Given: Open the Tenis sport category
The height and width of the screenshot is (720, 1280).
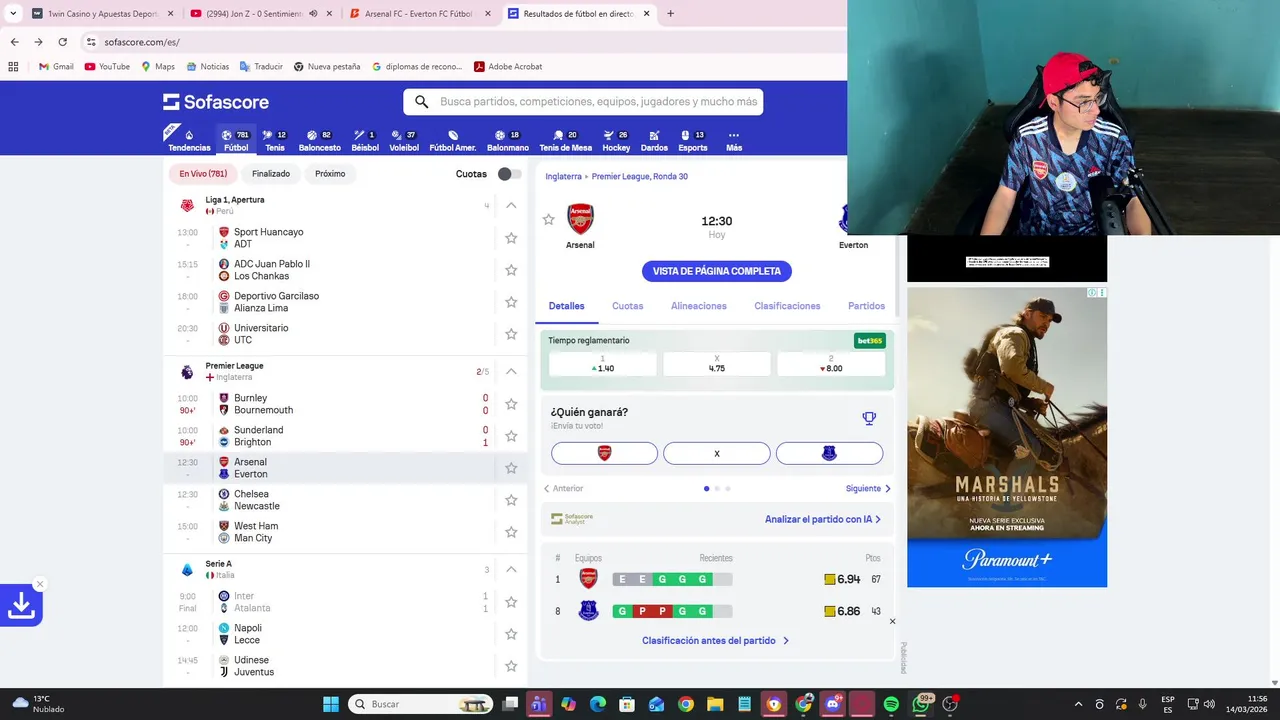Looking at the screenshot, I should coord(275,141).
